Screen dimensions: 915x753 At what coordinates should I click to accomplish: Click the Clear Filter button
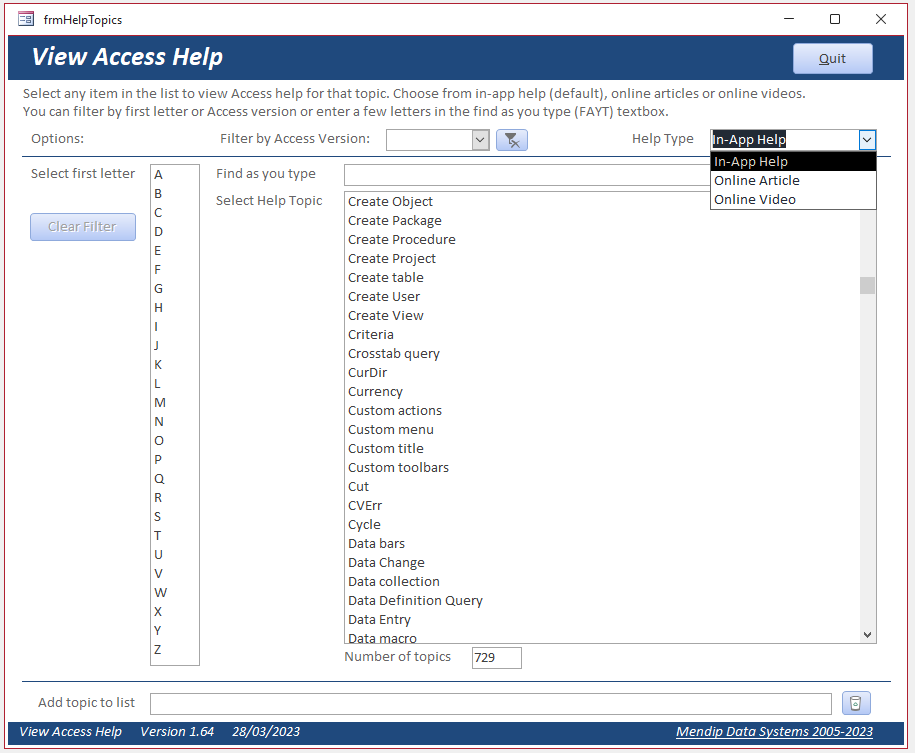point(83,226)
